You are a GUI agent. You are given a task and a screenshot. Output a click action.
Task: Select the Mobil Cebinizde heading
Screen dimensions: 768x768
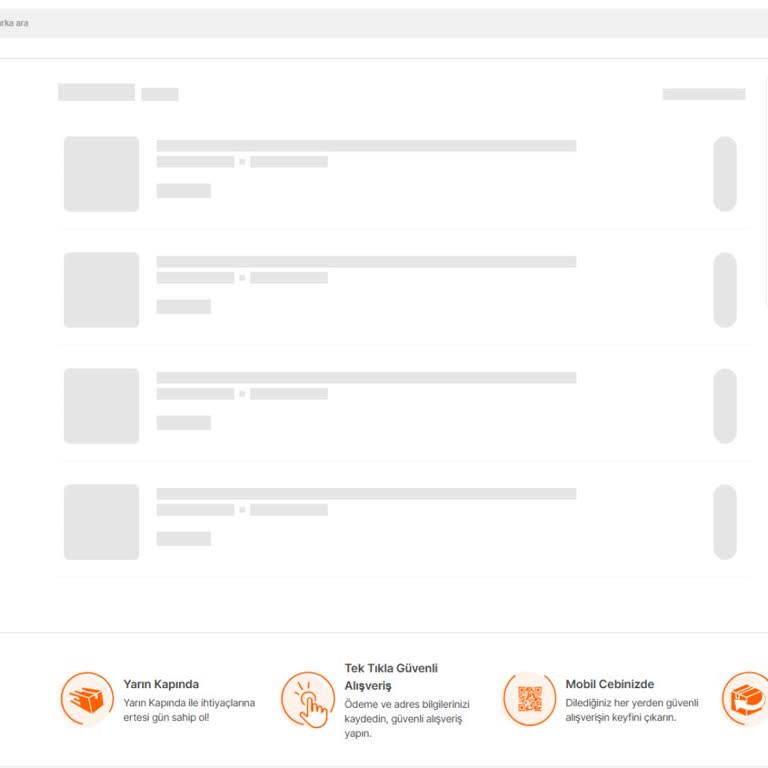(x=610, y=684)
